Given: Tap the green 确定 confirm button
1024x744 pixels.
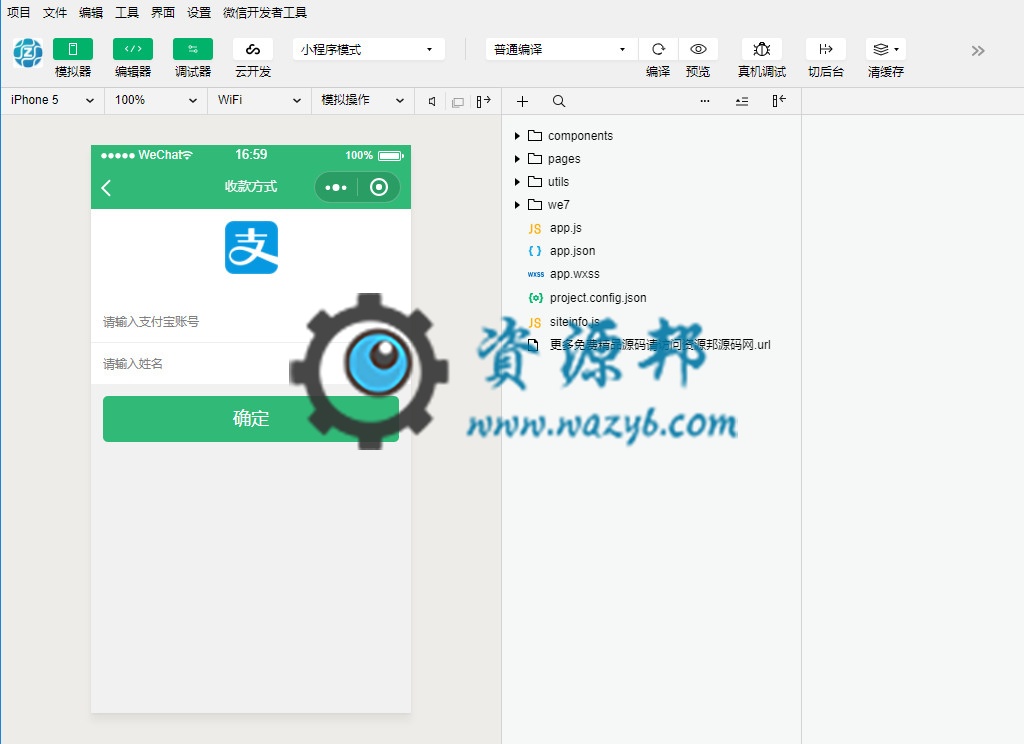Looking at the screenshot, I should click(251, 419).
